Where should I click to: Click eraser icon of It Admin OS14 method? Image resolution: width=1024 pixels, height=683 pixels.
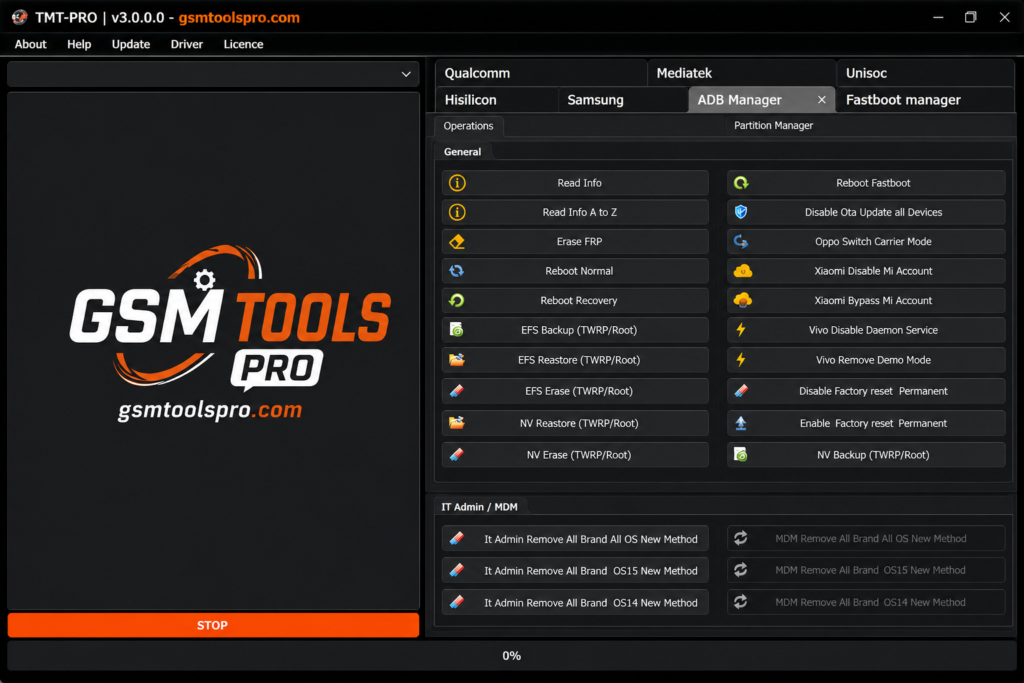tap(457, 602)
